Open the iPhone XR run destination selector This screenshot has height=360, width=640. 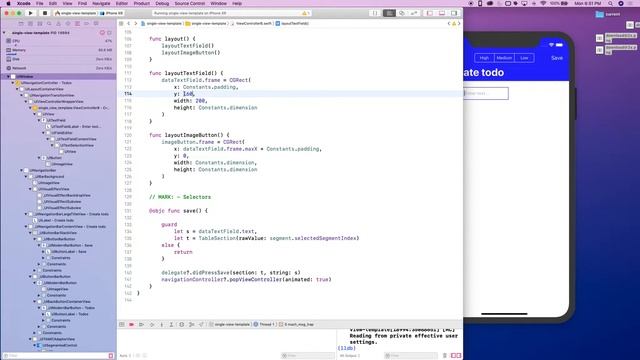click(x=112, y=13)
